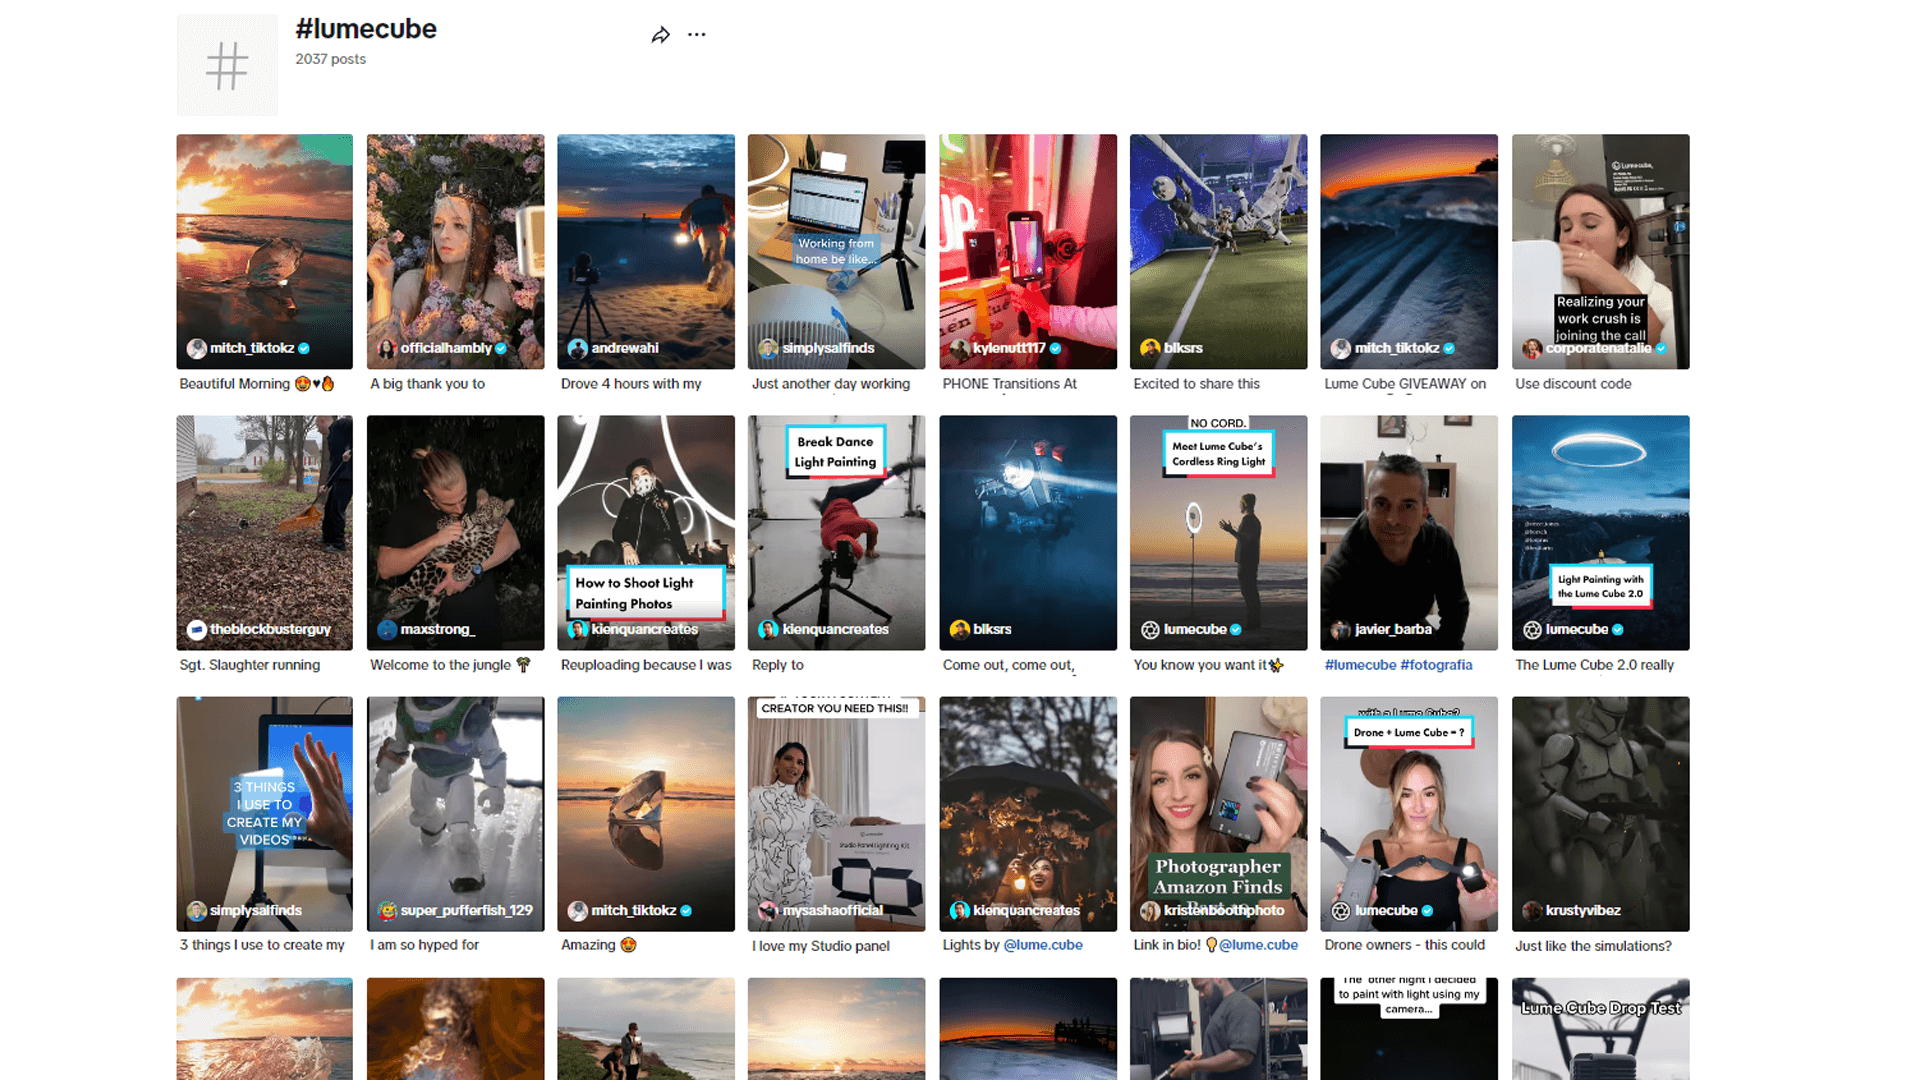The image size is (1920, 1080).
Task: Open blksrs Come out, come out video
Action: click(x=1028, y=533)
